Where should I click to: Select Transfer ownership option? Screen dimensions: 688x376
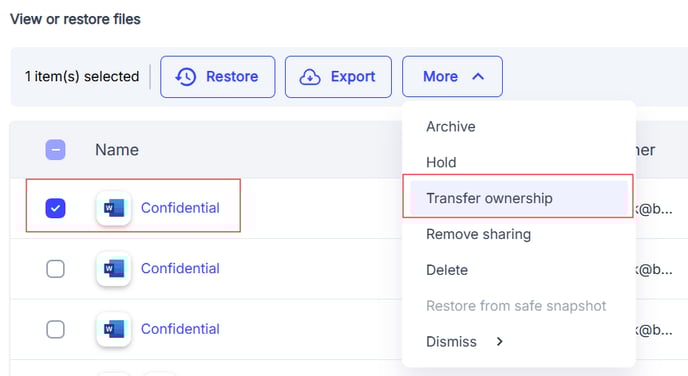coord(519,198)
